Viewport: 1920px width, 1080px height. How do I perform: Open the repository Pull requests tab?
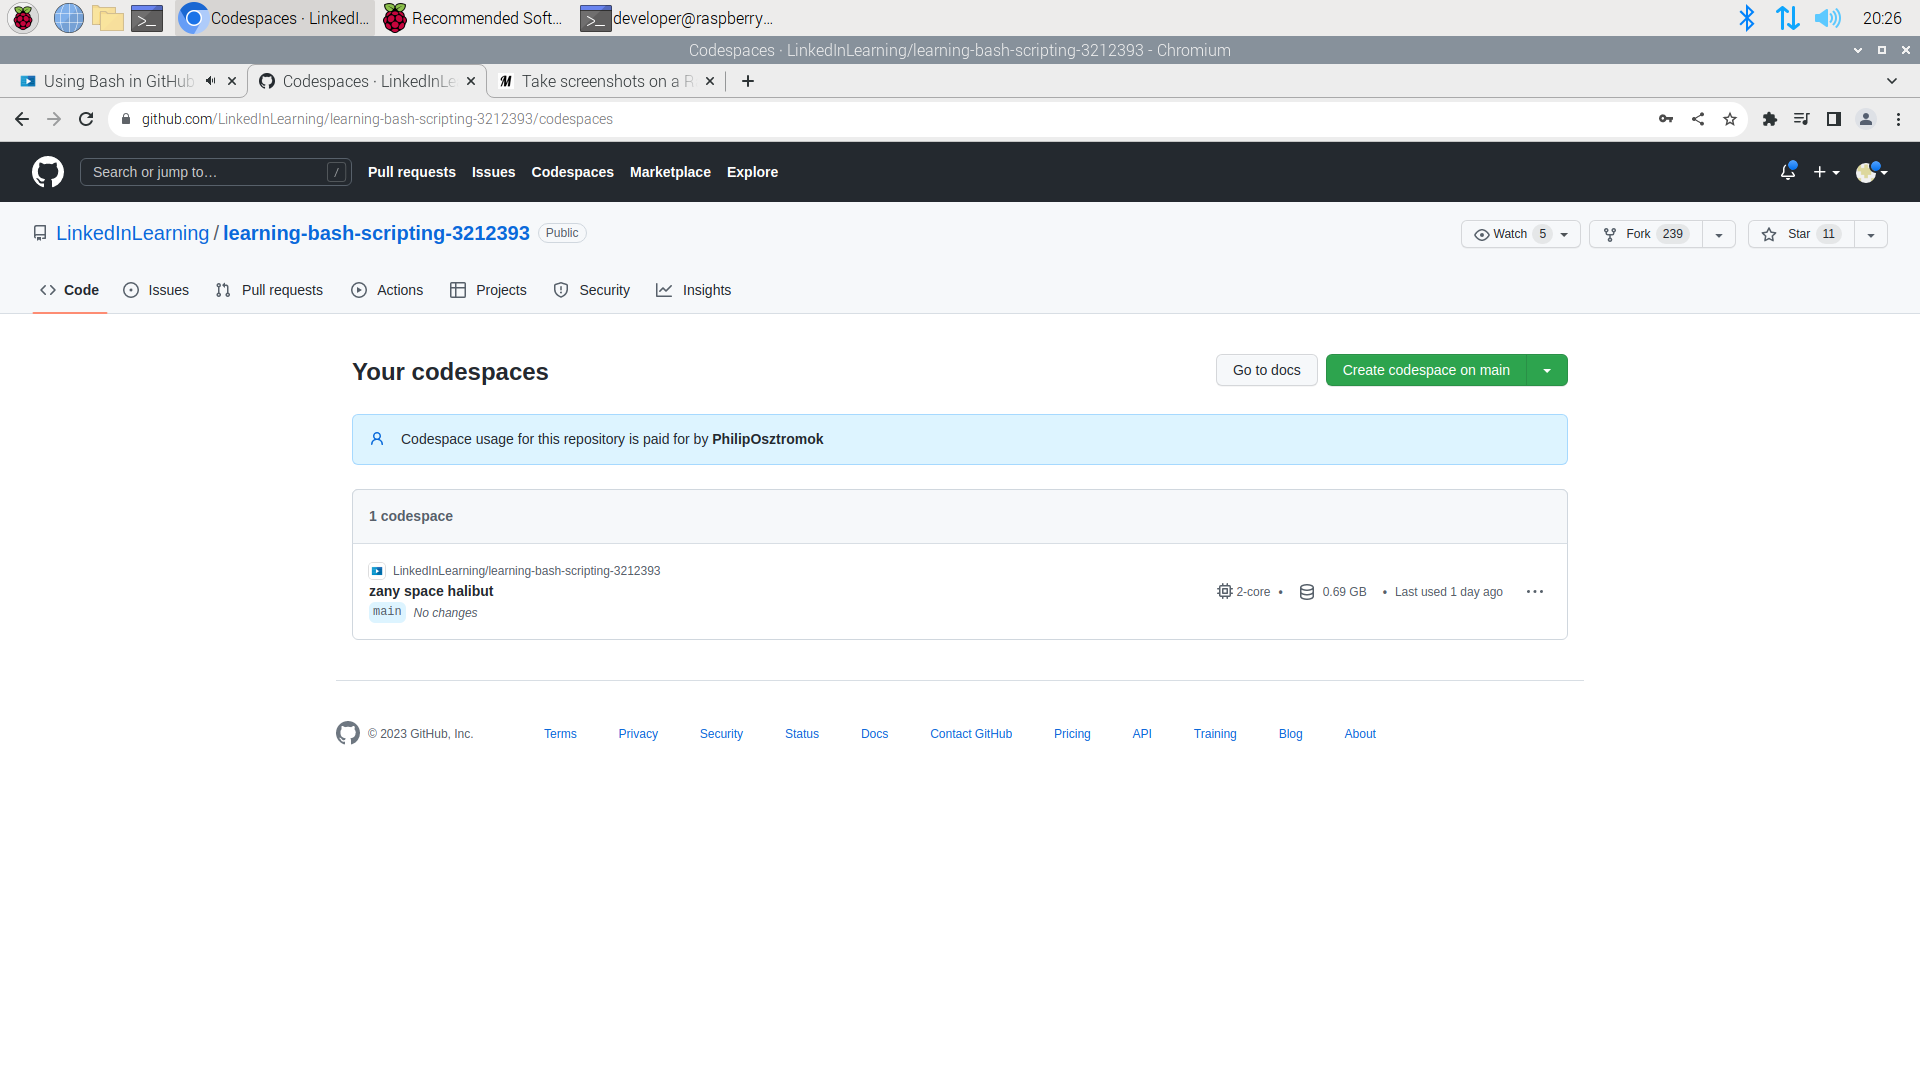click(269, 290)
